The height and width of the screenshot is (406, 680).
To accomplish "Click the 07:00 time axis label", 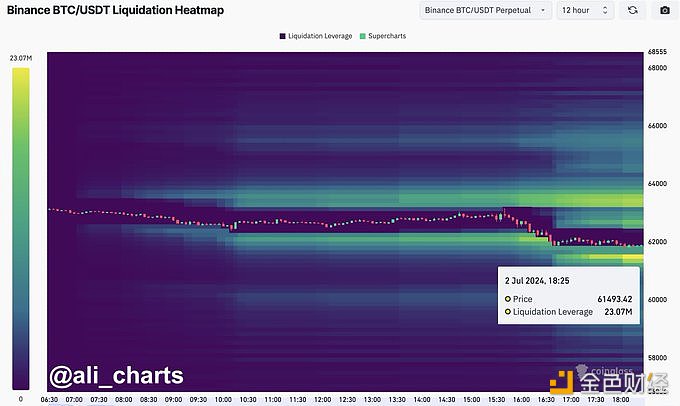I will tap(74, 399).
